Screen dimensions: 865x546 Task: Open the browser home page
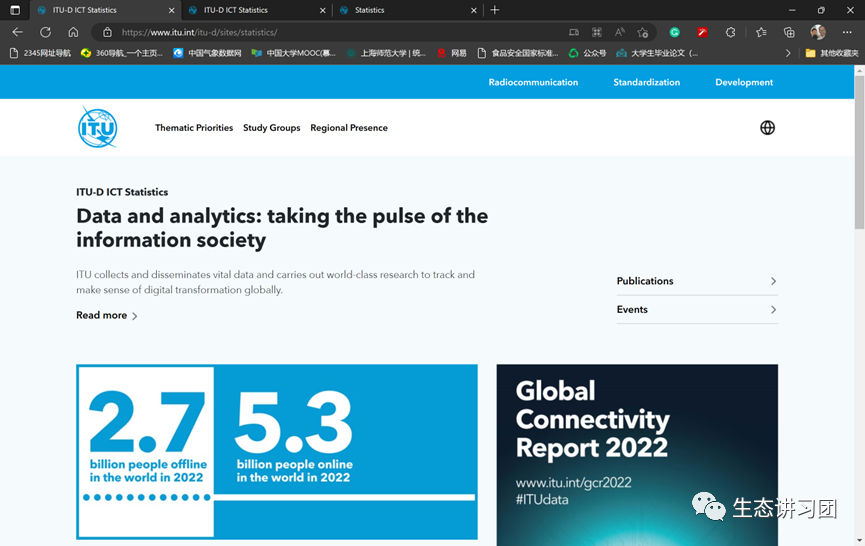(x=73, y=33)
